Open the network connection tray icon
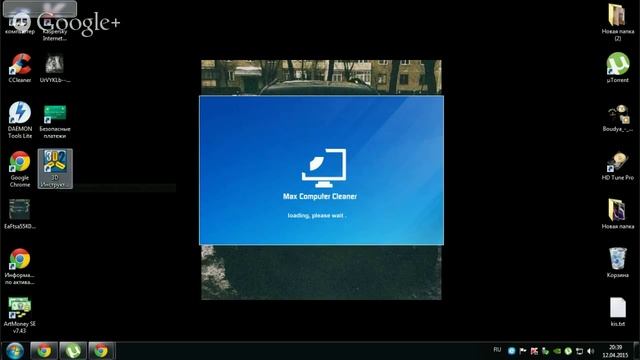 (579, 351)
